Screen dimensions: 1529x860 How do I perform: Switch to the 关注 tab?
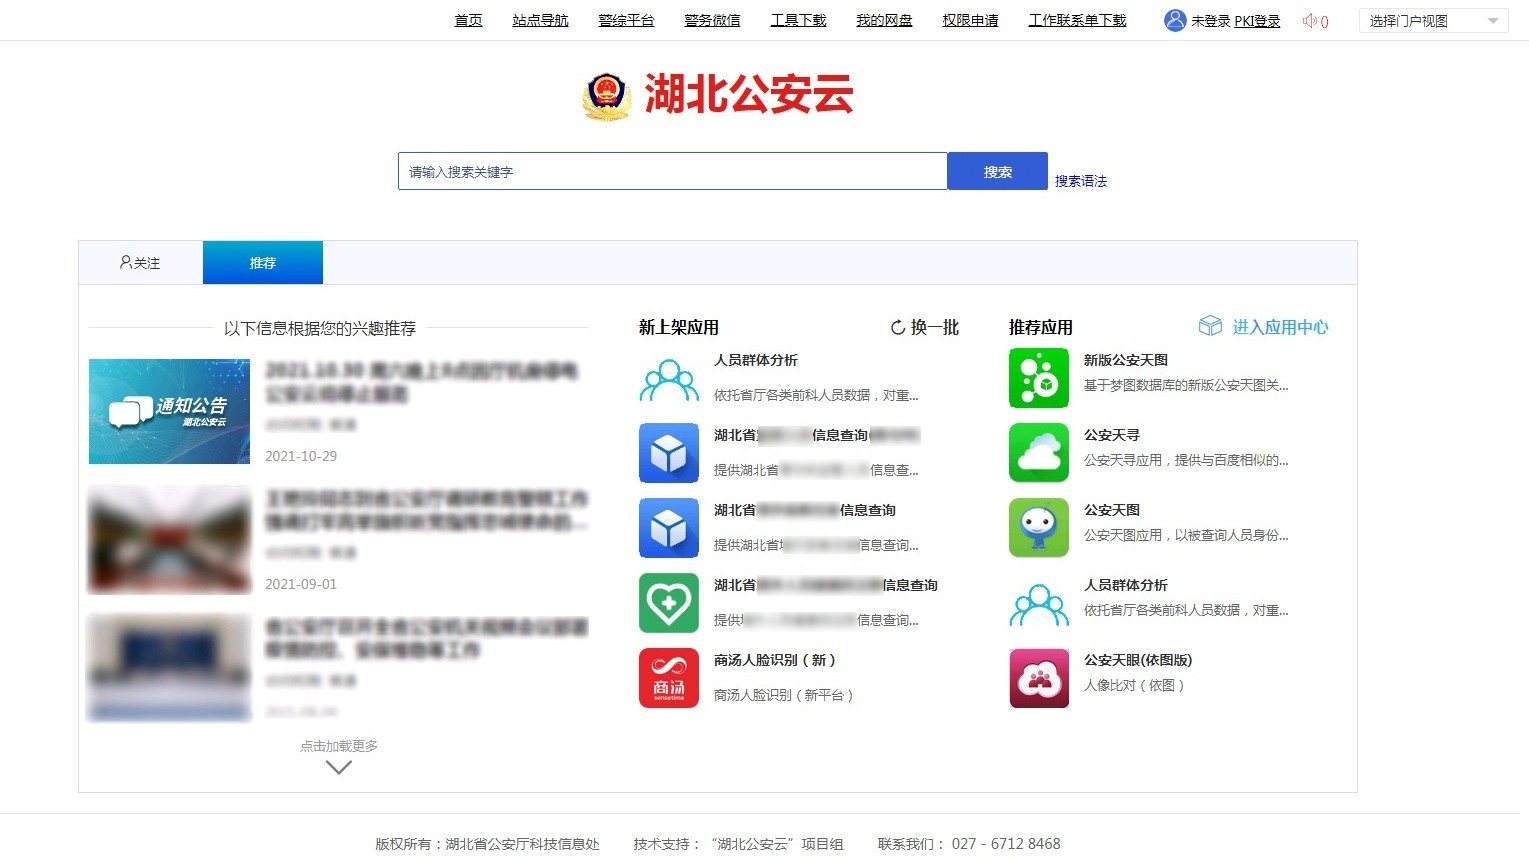tap(140, 263)
